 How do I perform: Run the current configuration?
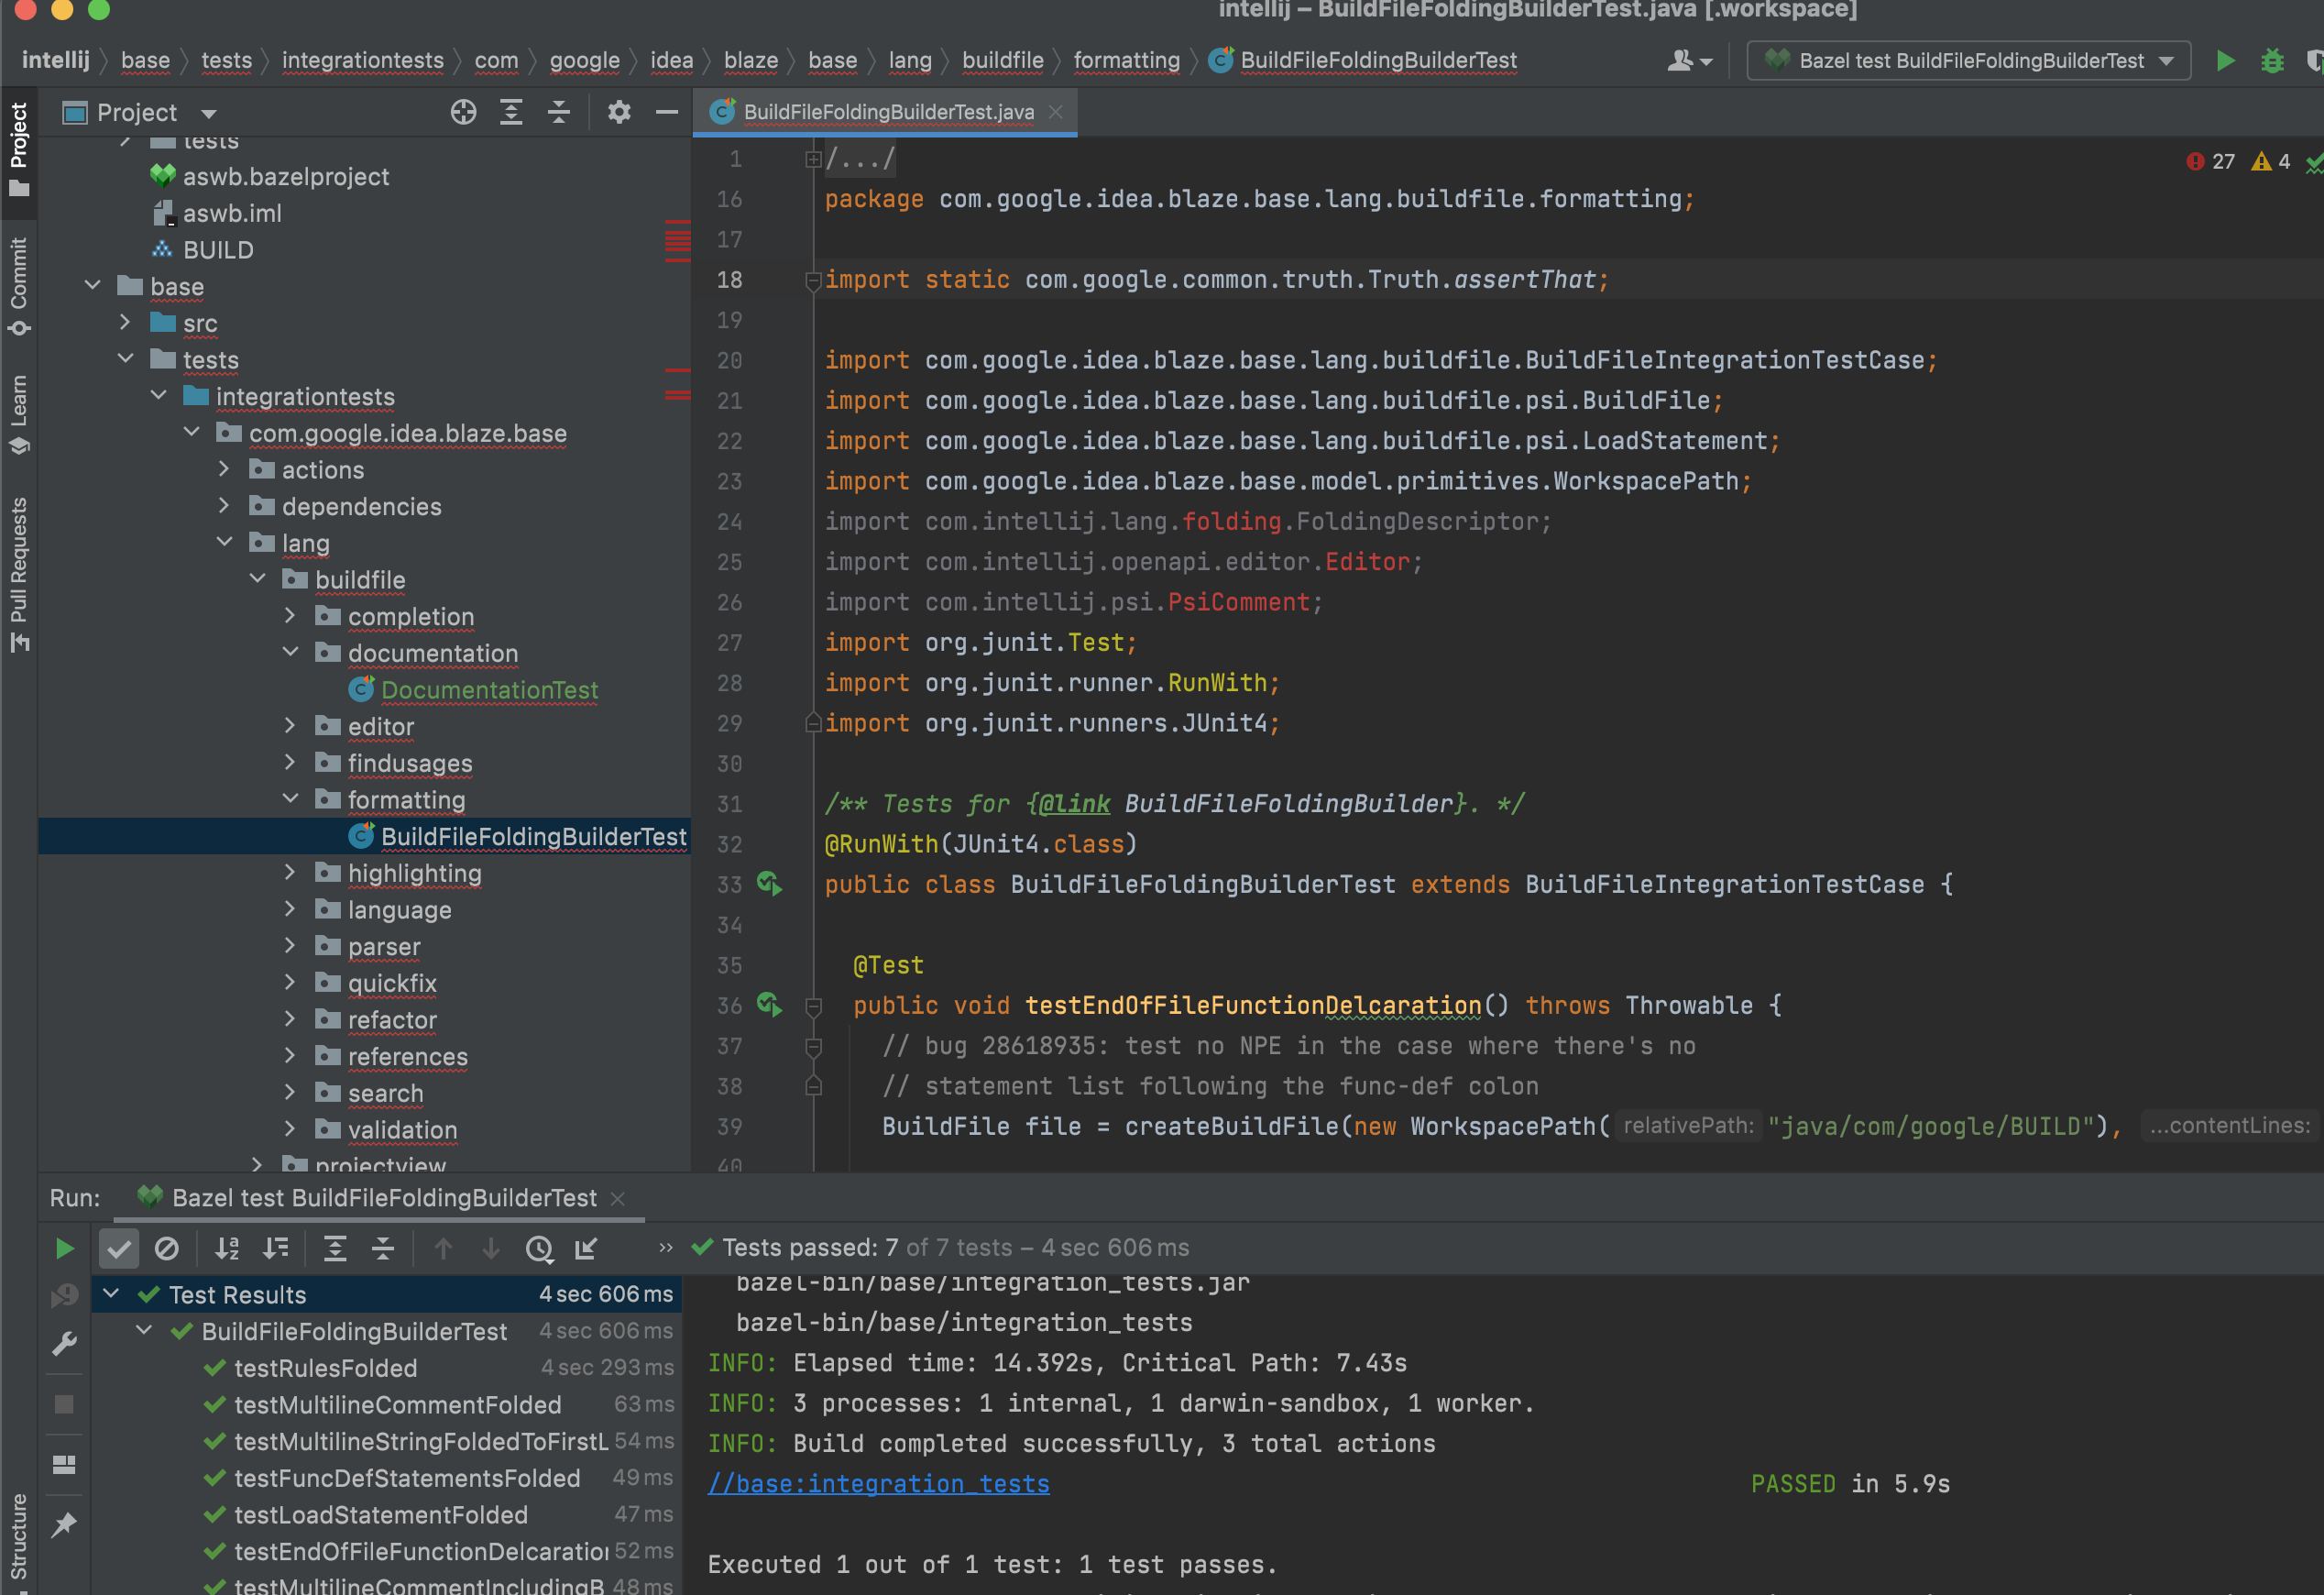pyautogui.click(x=2226, y=60)
